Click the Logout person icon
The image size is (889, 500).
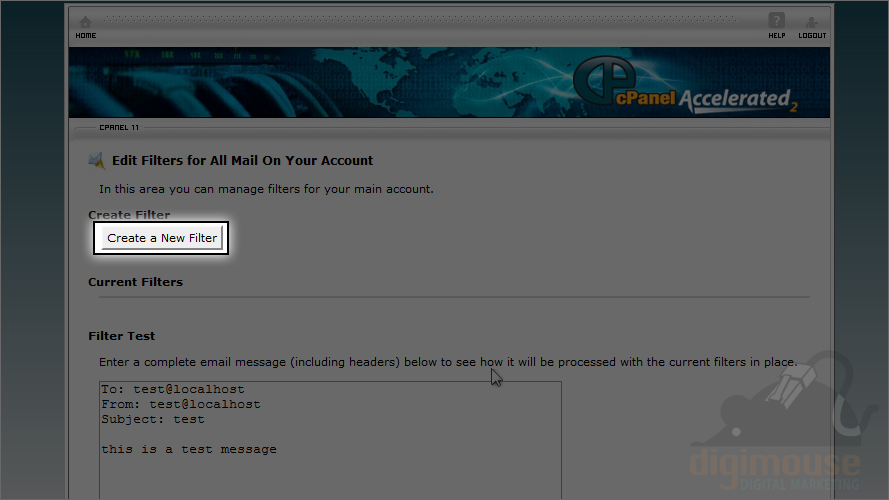point(811,22)
